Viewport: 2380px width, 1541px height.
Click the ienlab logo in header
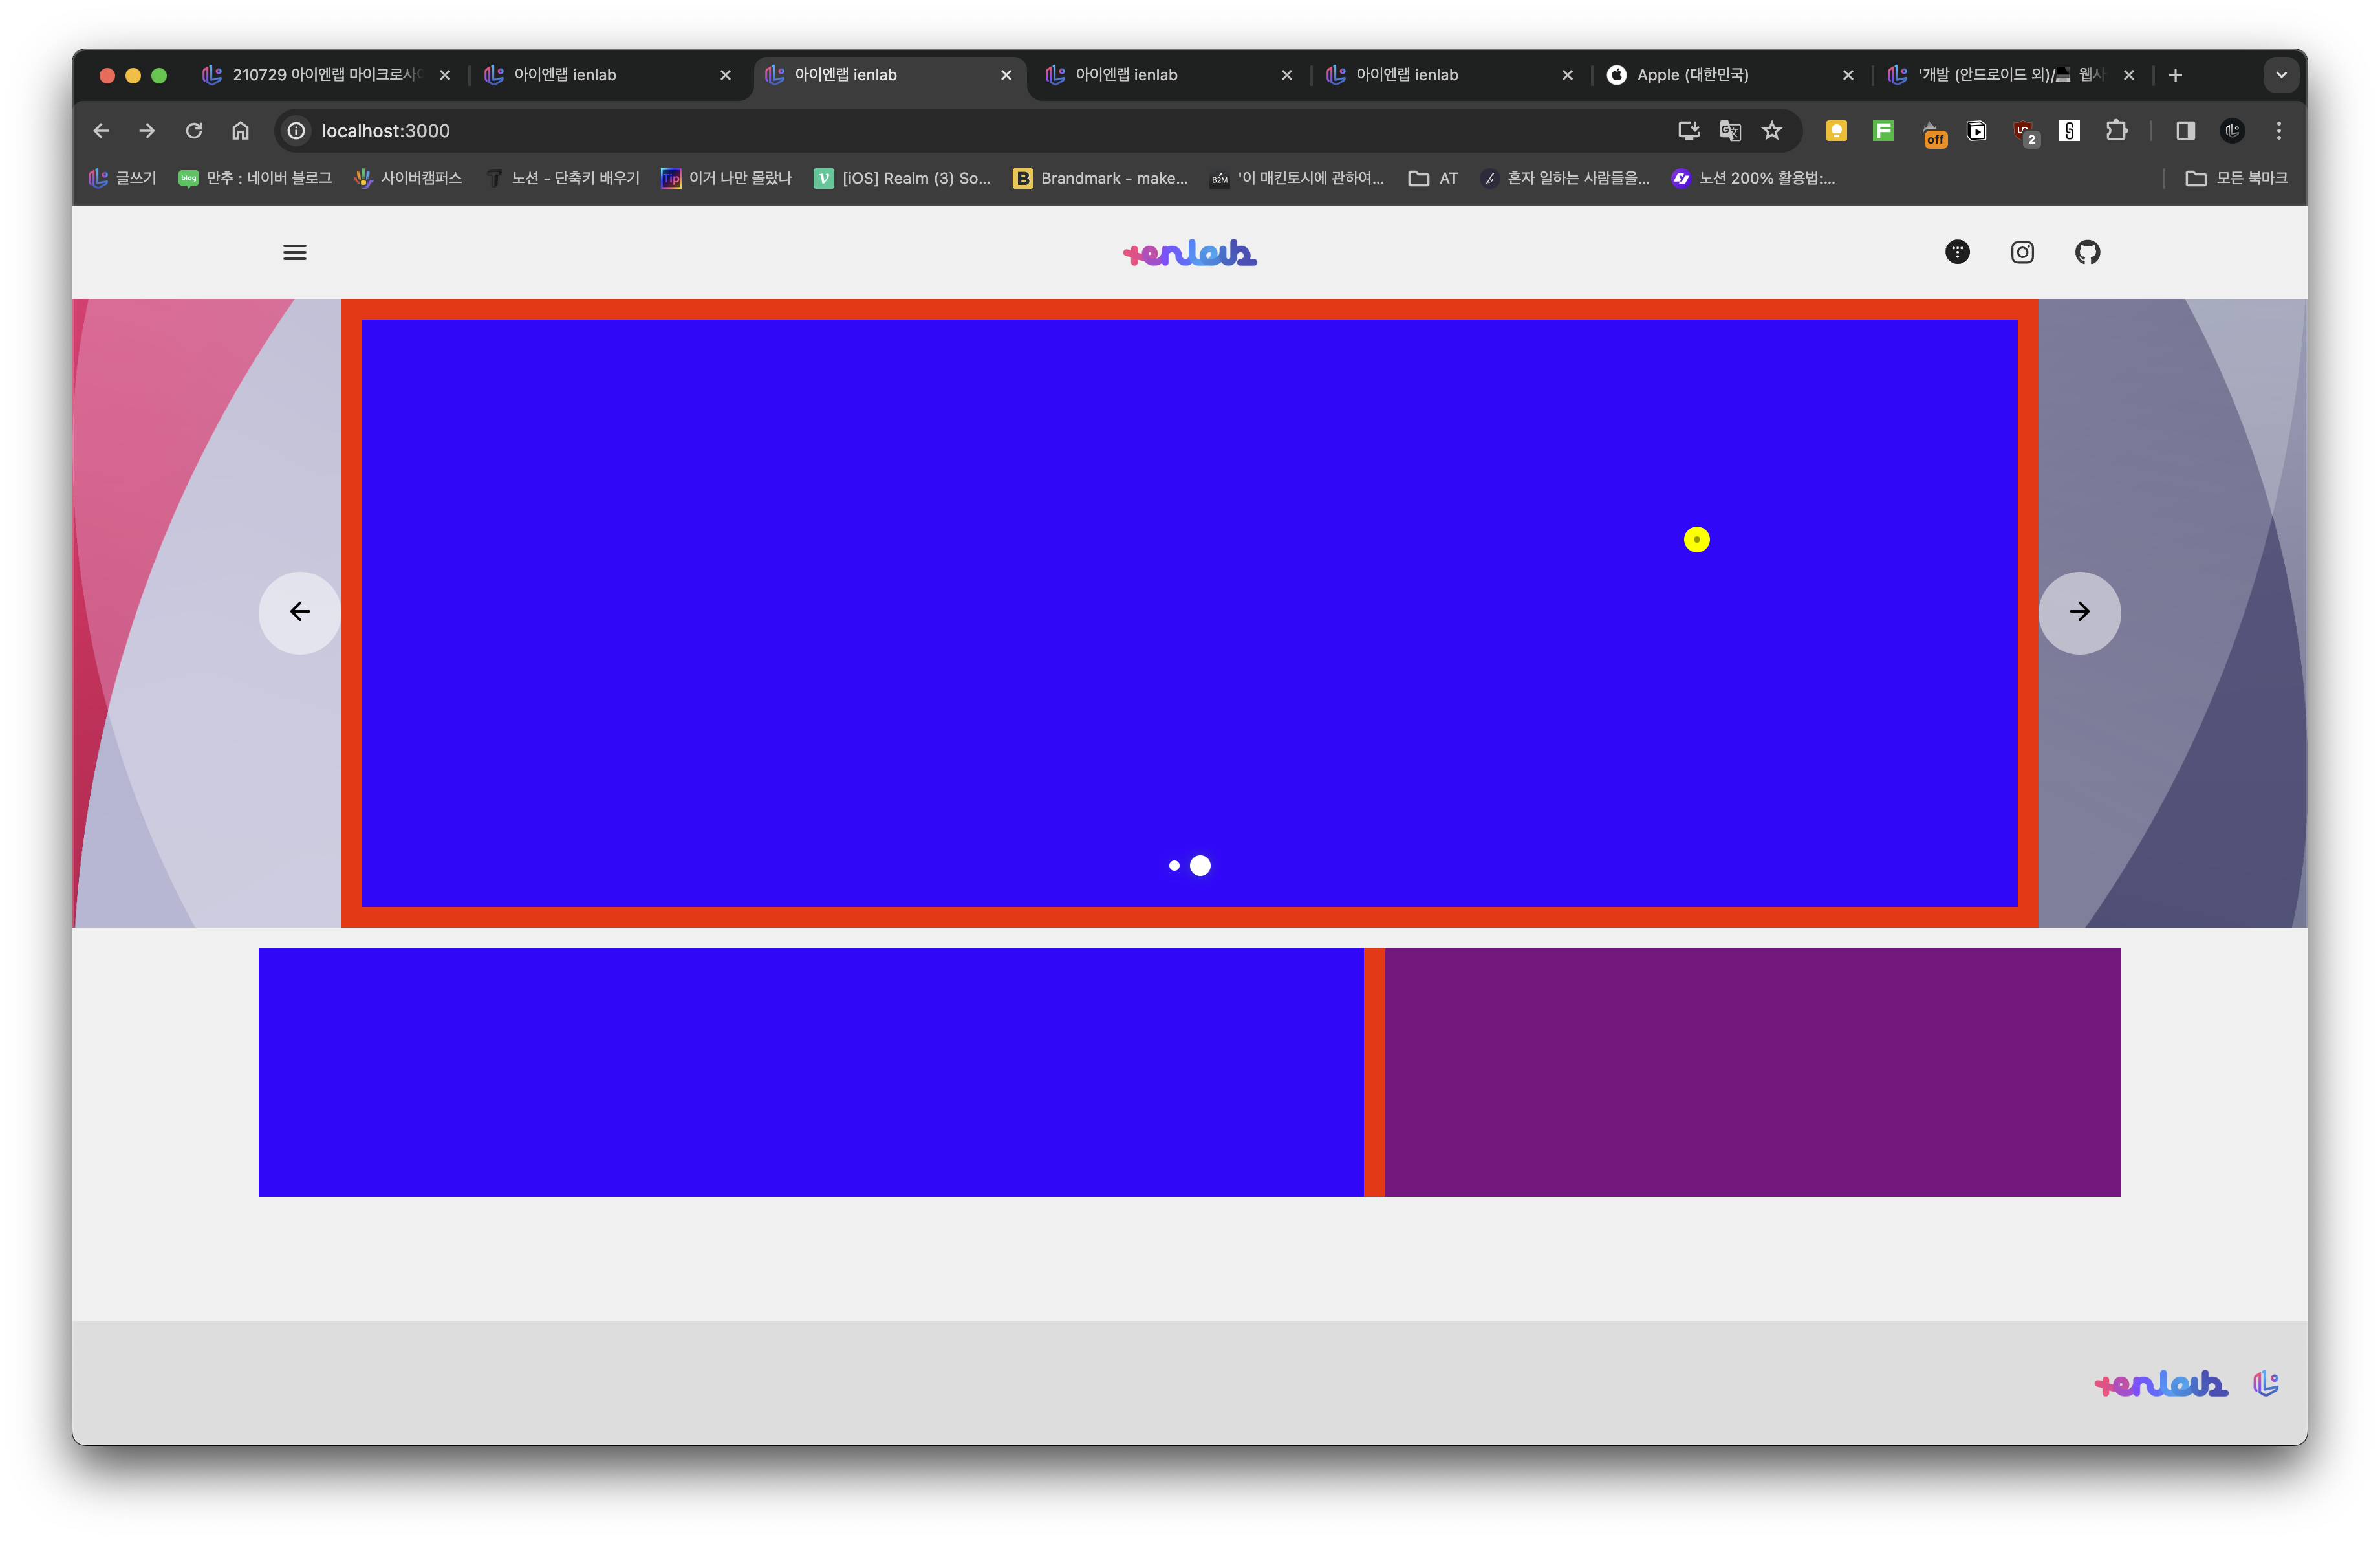(x=1189, y=253)
